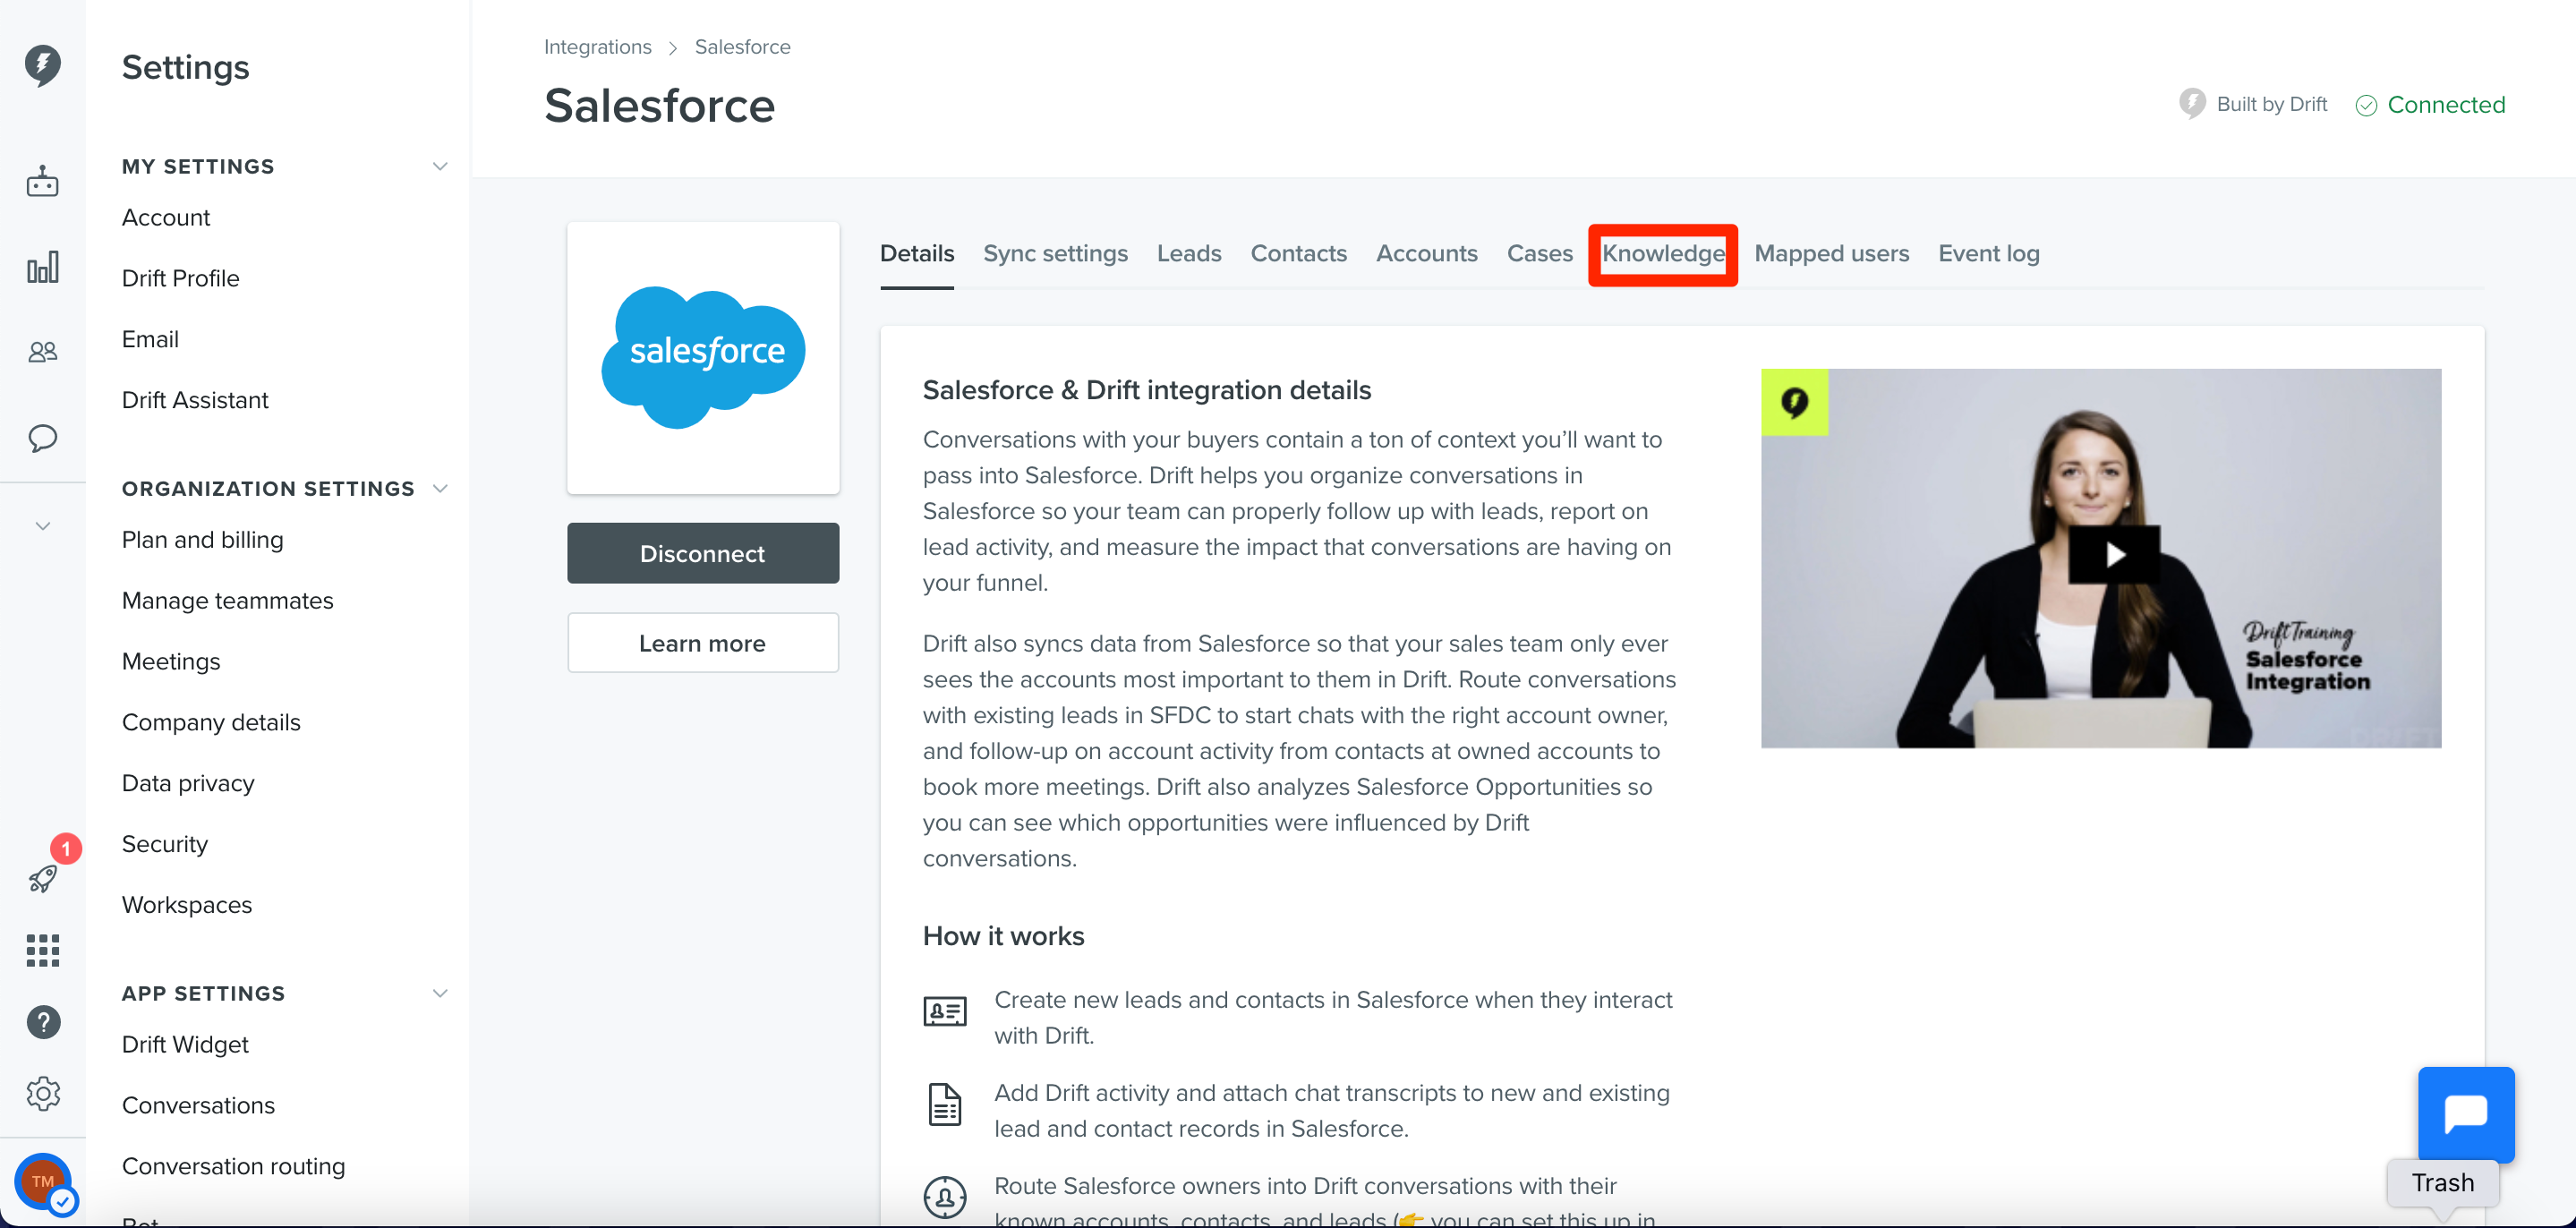Click the Learn more button

(702, 643)
